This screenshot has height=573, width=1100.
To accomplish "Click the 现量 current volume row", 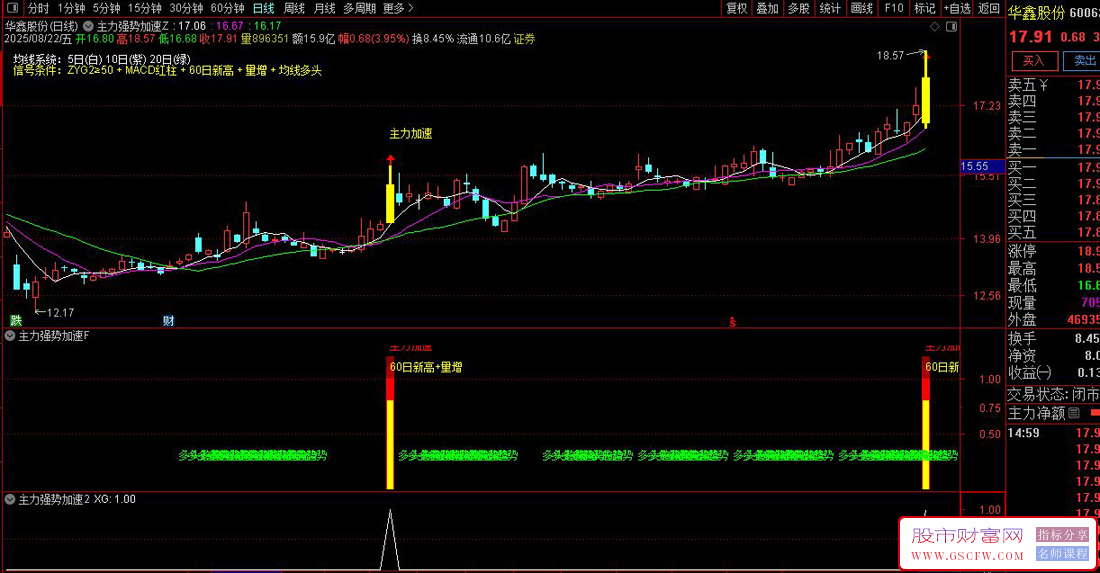I will click(x=1053, y=302).
